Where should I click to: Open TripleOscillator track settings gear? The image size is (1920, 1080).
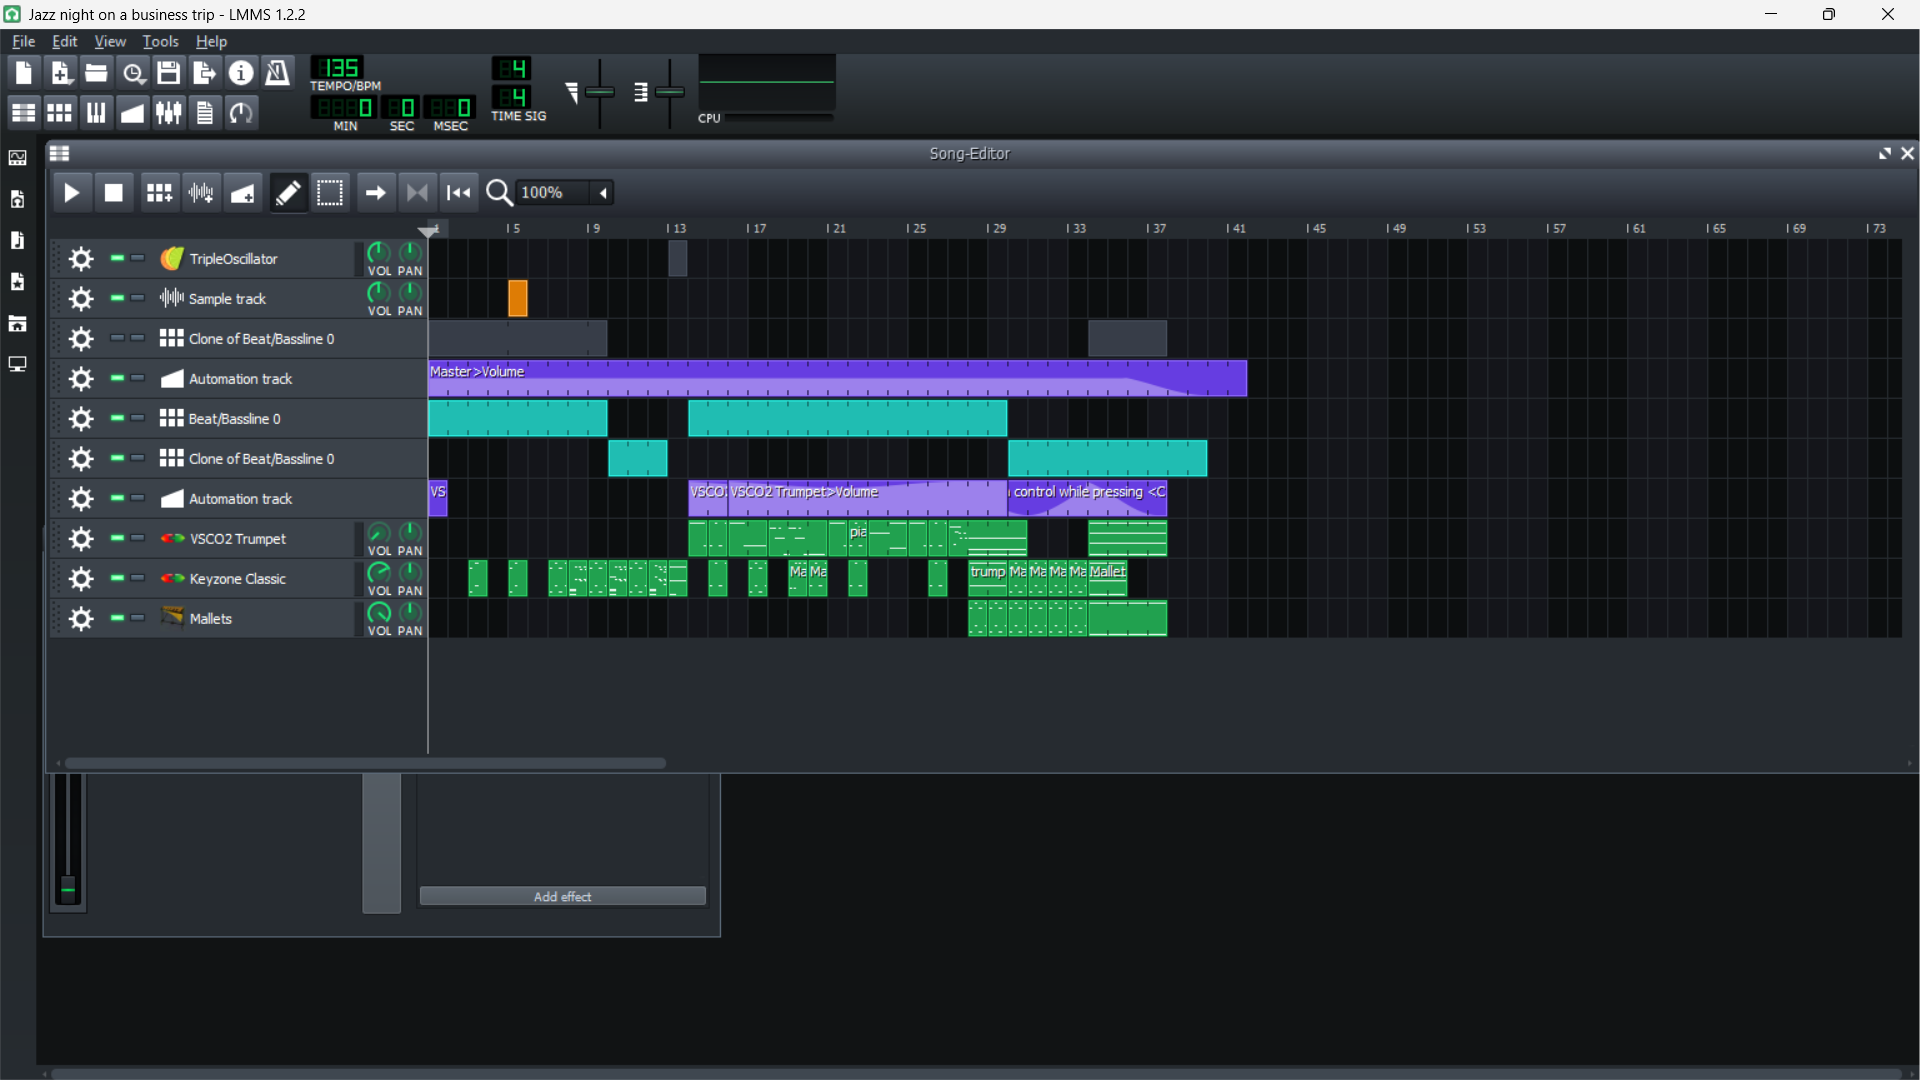tap(81, 259)
